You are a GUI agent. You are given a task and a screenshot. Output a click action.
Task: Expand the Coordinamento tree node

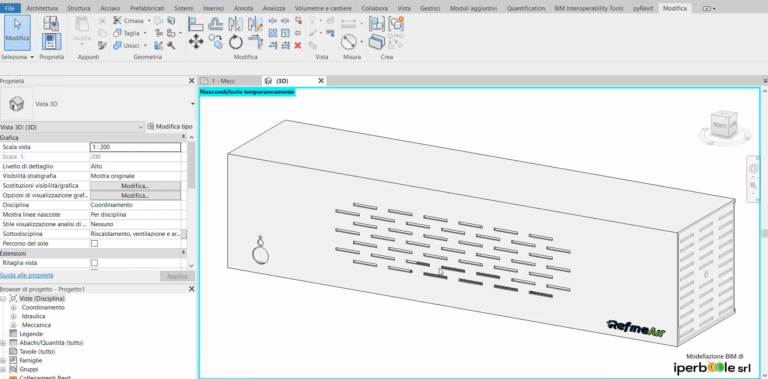coord(13,308)
